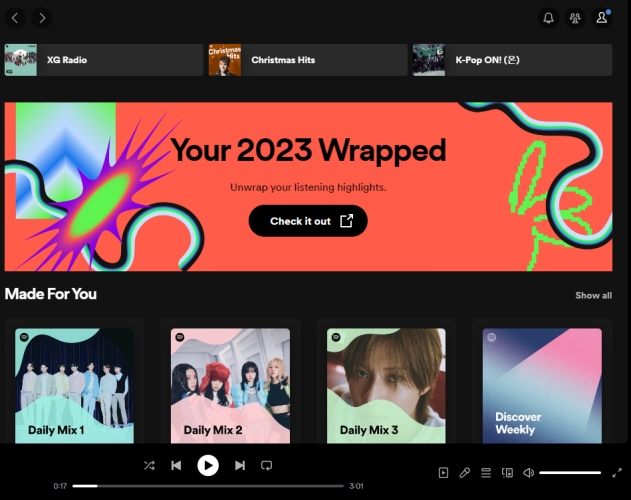This screenshot has height=500, width=631.
Task: Click the XG Radio cover thumbnail
Action: coord(21,60)
